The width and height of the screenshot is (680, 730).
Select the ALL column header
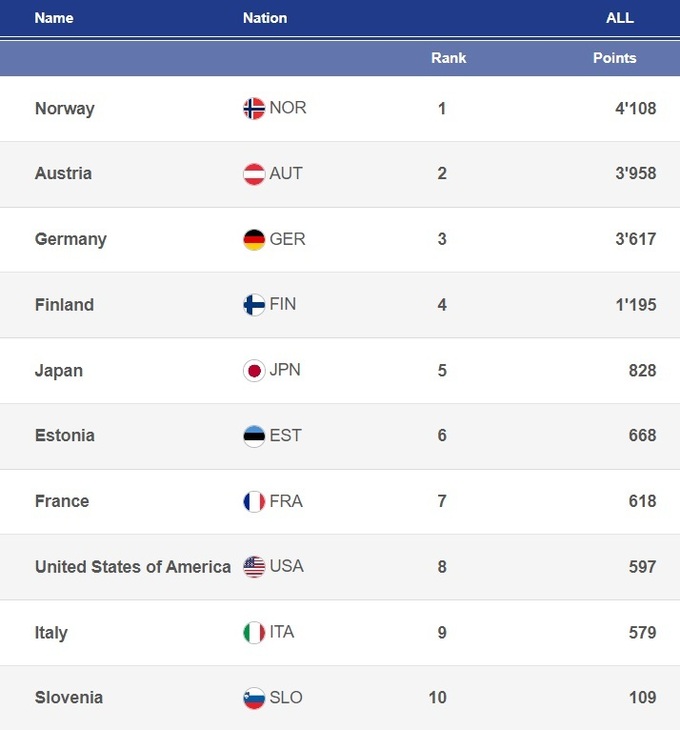(x=620, y=18)
